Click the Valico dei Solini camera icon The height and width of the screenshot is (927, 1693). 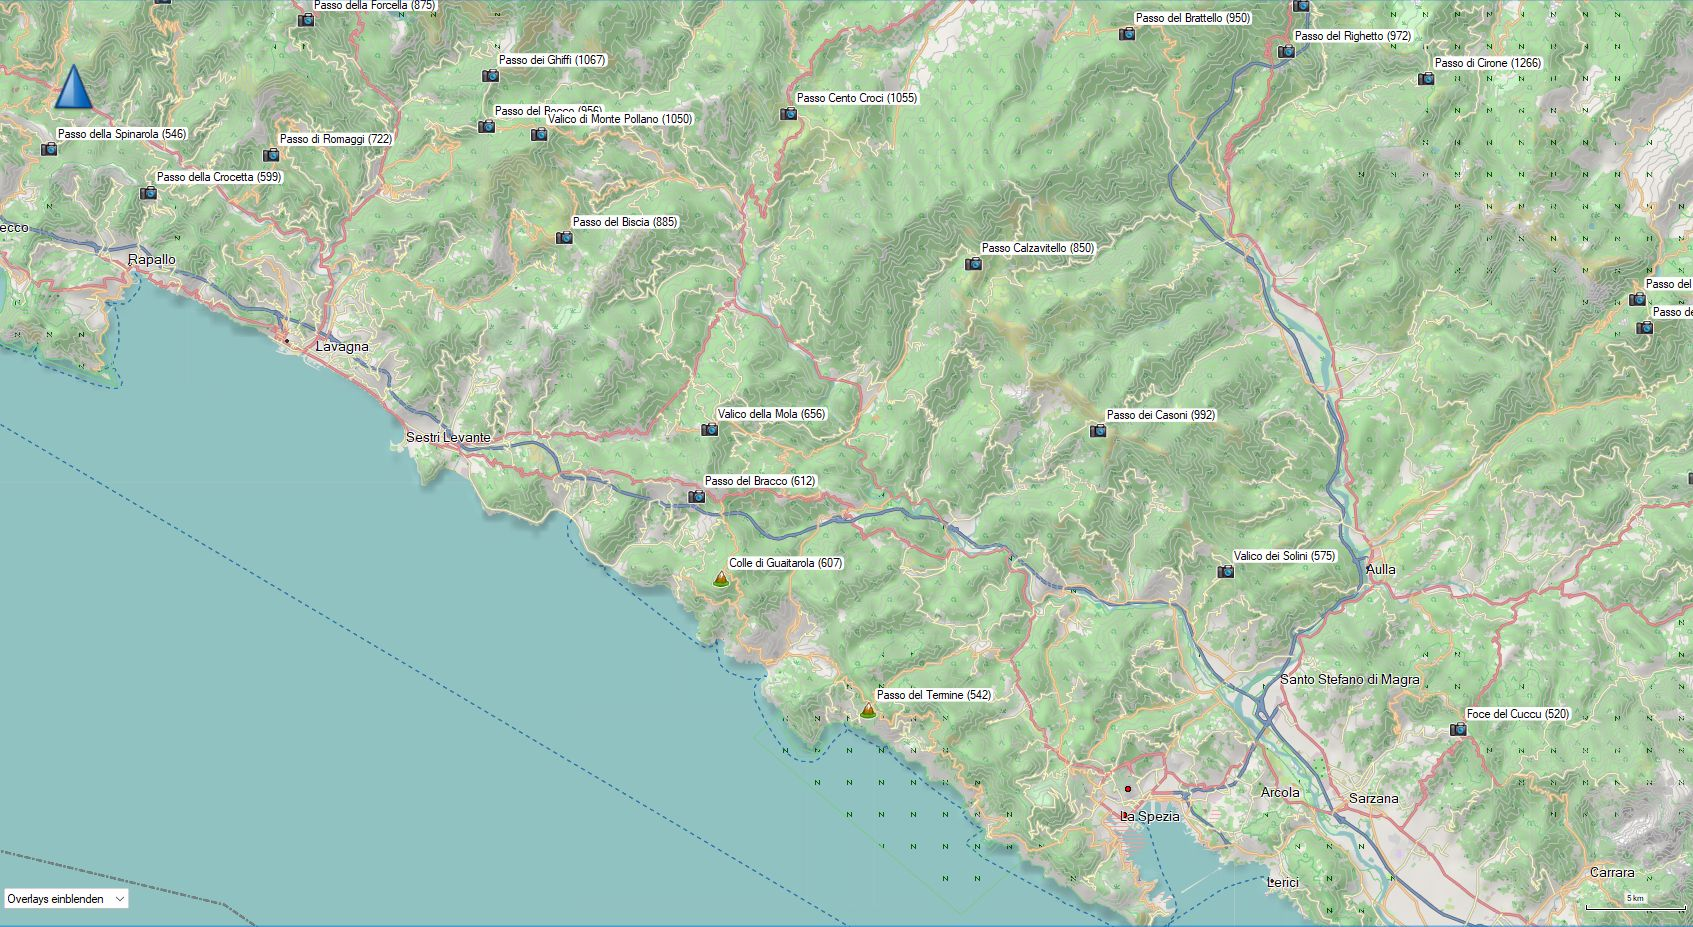1225,572
